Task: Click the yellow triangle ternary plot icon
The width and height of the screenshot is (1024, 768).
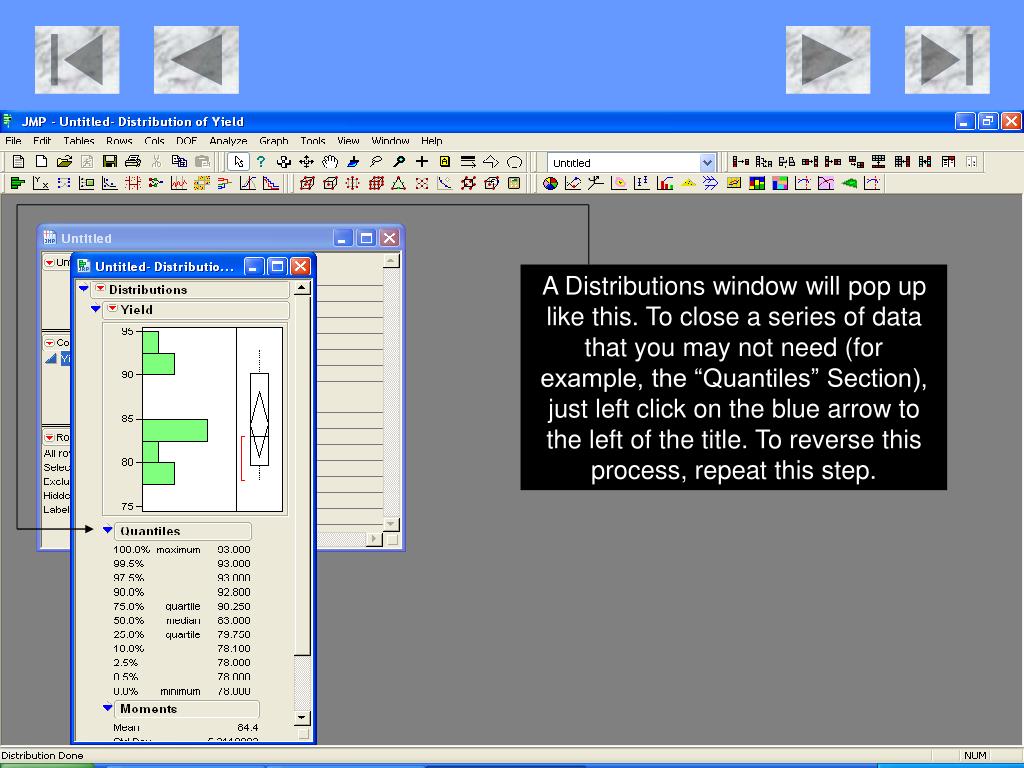Action: pyautogui.click(x=688, y=184)
